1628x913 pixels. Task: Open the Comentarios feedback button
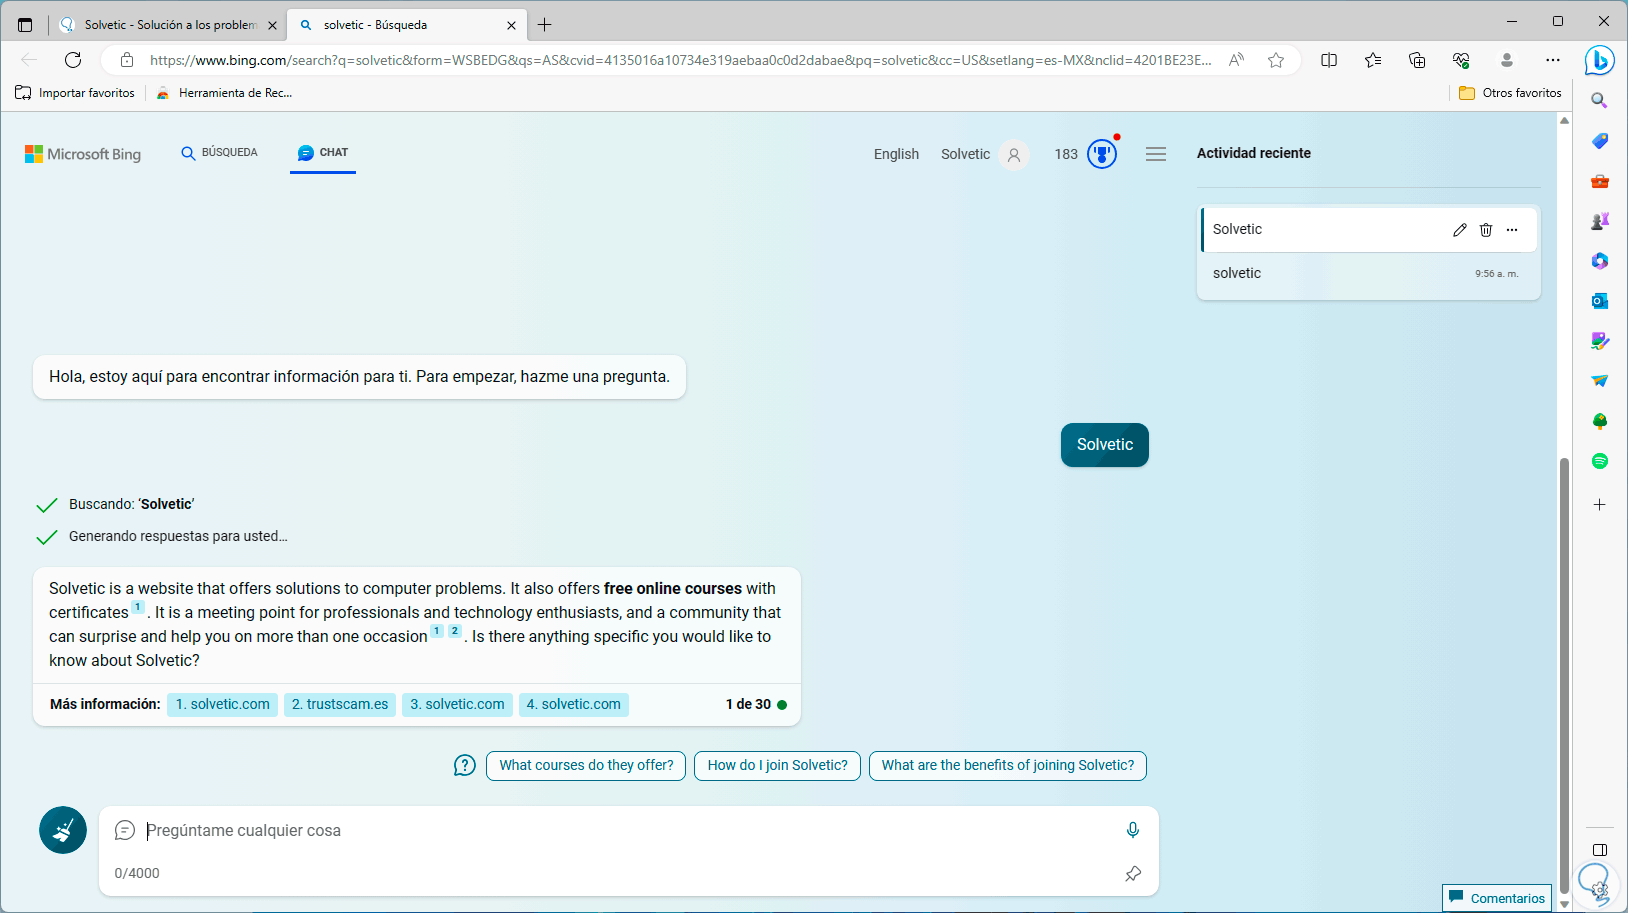[1497, 898]
